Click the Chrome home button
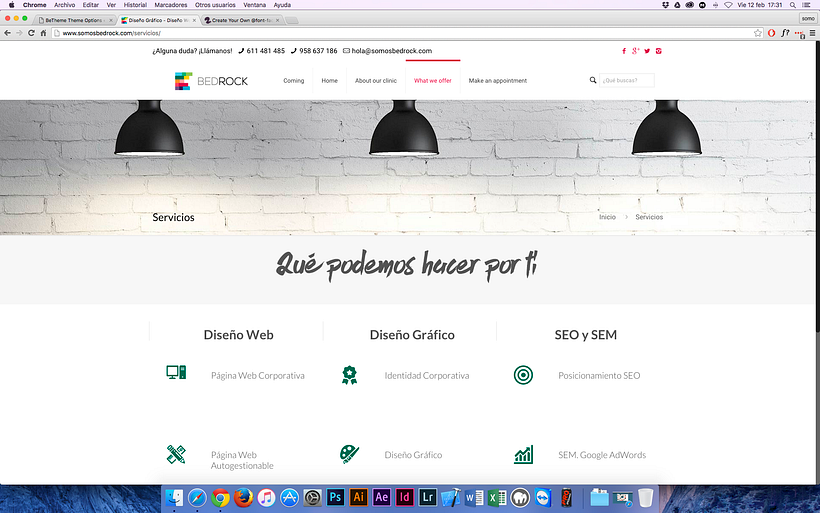This screenshot has height=513, width=820. pyautogui.click(x=43, y=33)
